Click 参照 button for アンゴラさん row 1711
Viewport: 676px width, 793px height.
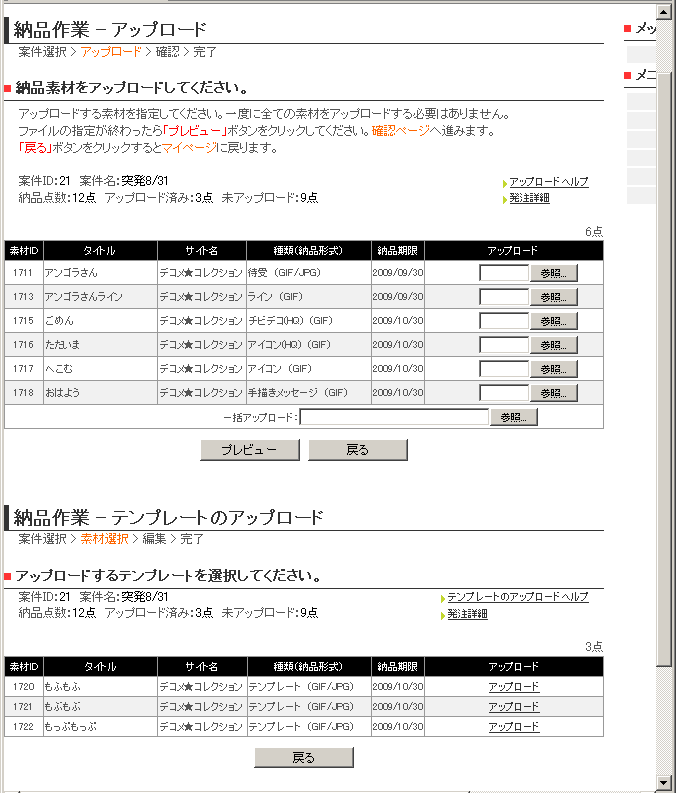[x=553, y=272]
